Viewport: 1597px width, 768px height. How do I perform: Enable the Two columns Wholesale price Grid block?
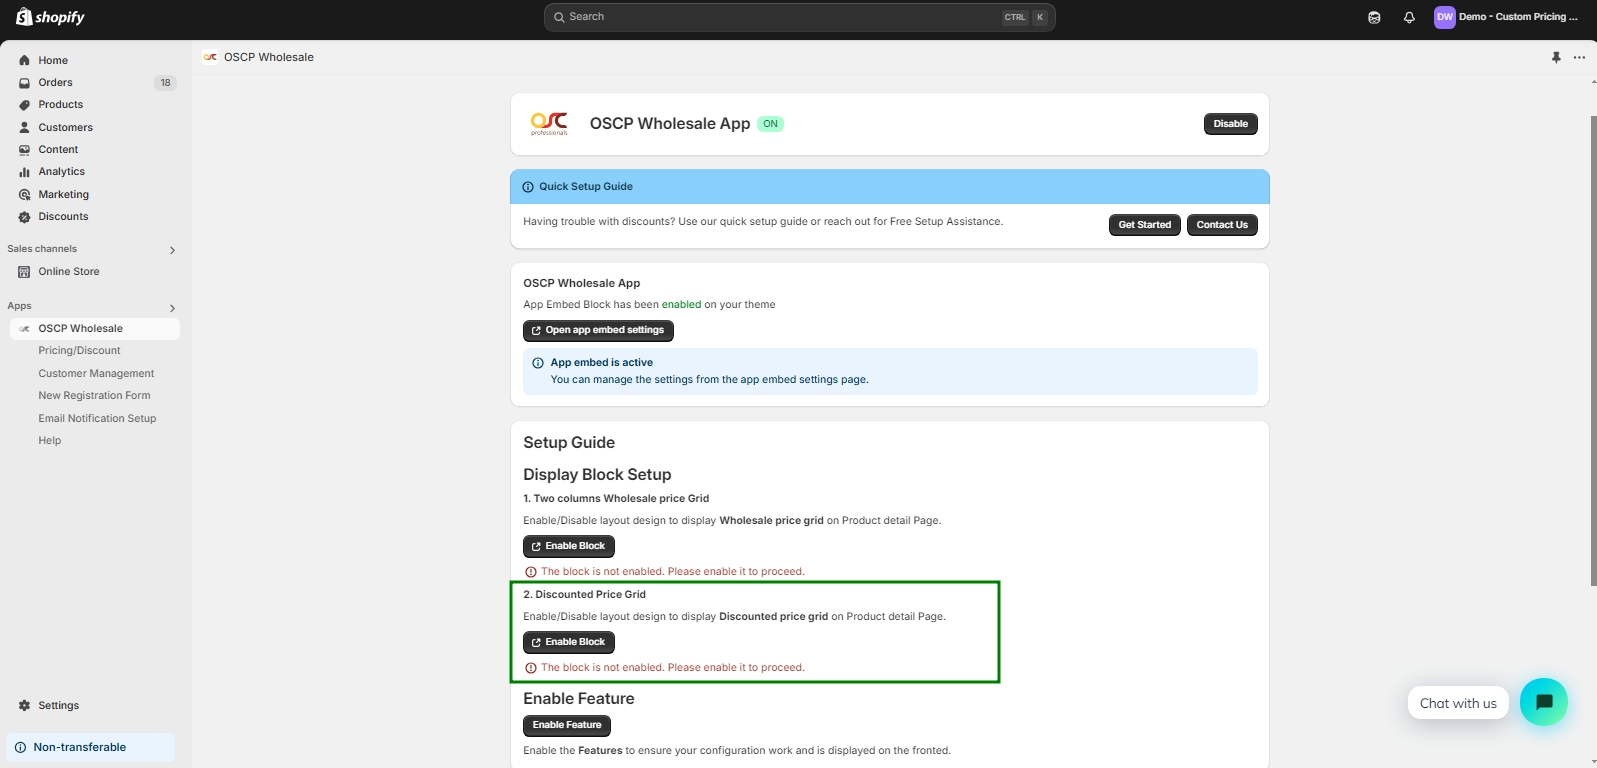(x=568, y=546)
